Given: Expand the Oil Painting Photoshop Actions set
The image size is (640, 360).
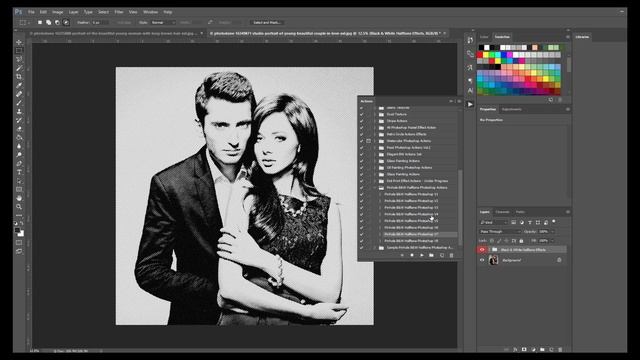Looking at the screenshot, I should [375, 167].
